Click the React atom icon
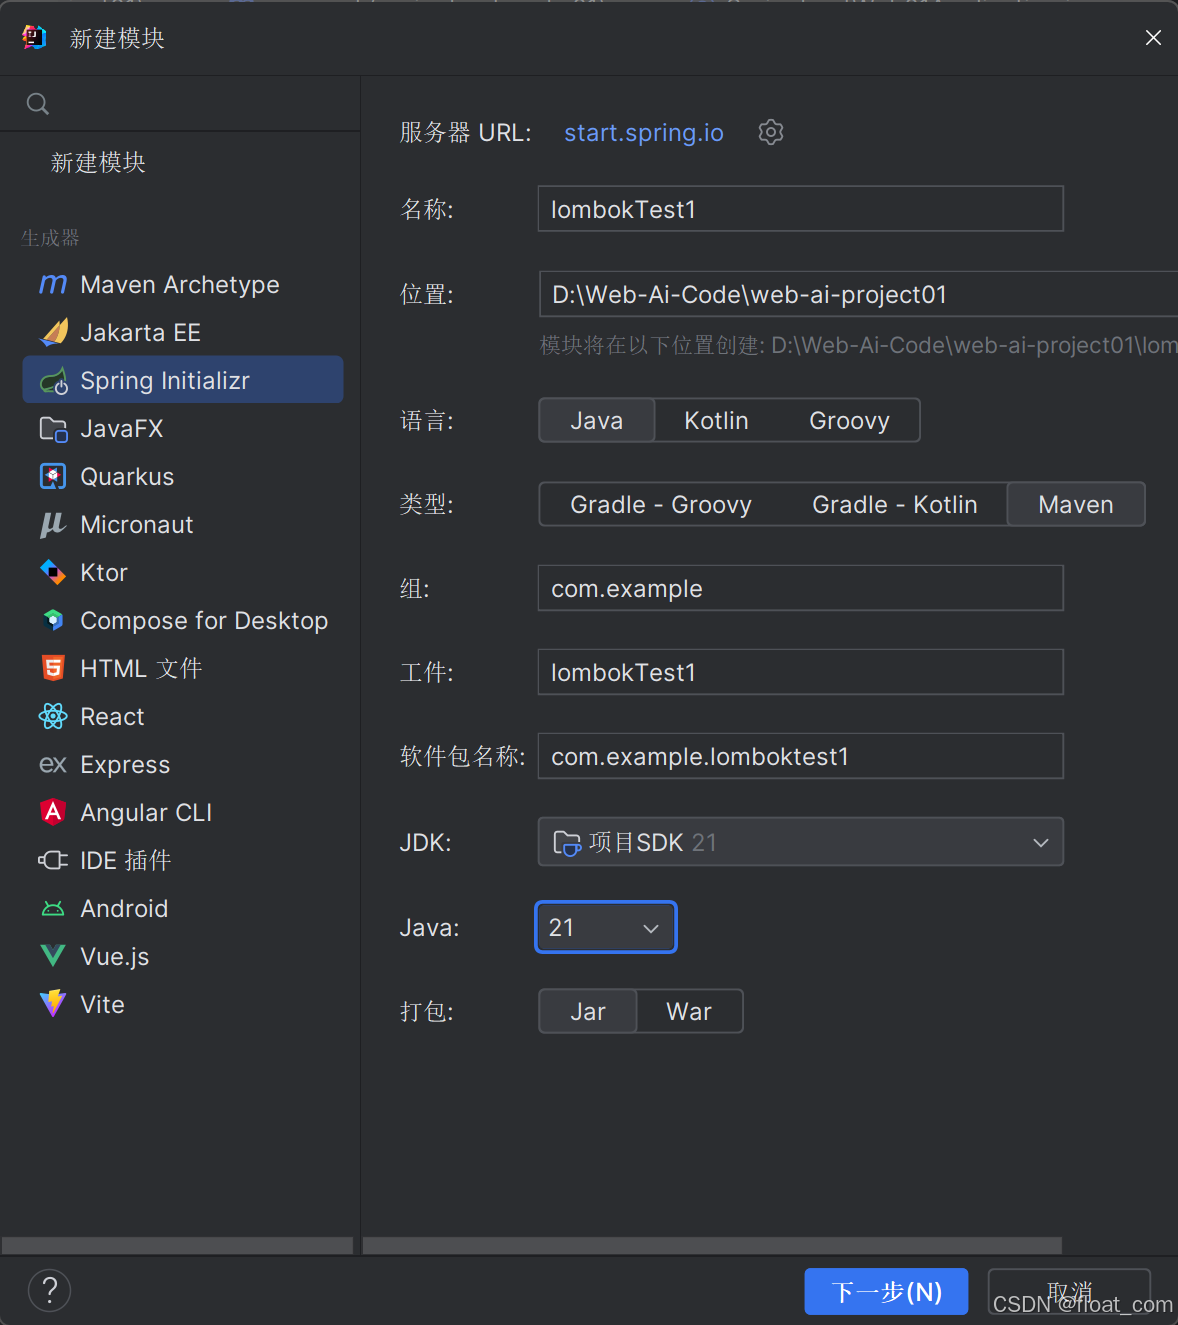1178x1325 pixels. tap(53, 716)
